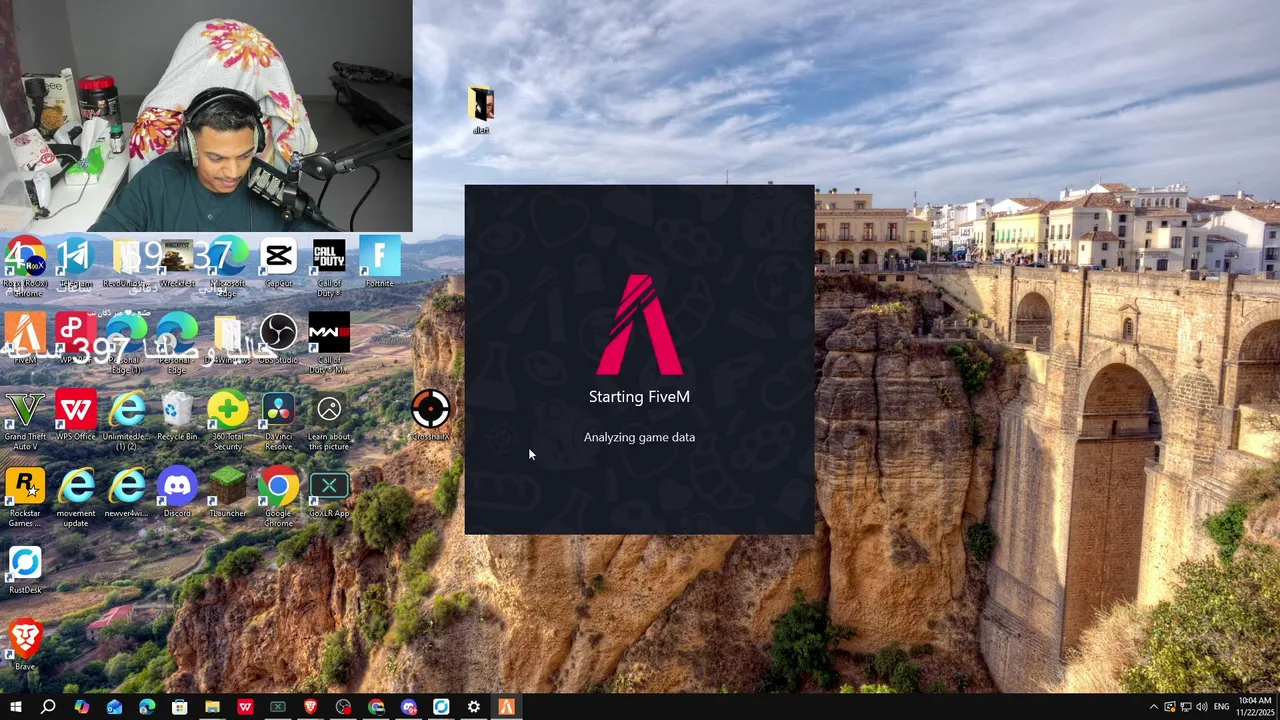Switch to GoXLR App in the taskbar
This screenshot has height=720, width=1280.
278,707
